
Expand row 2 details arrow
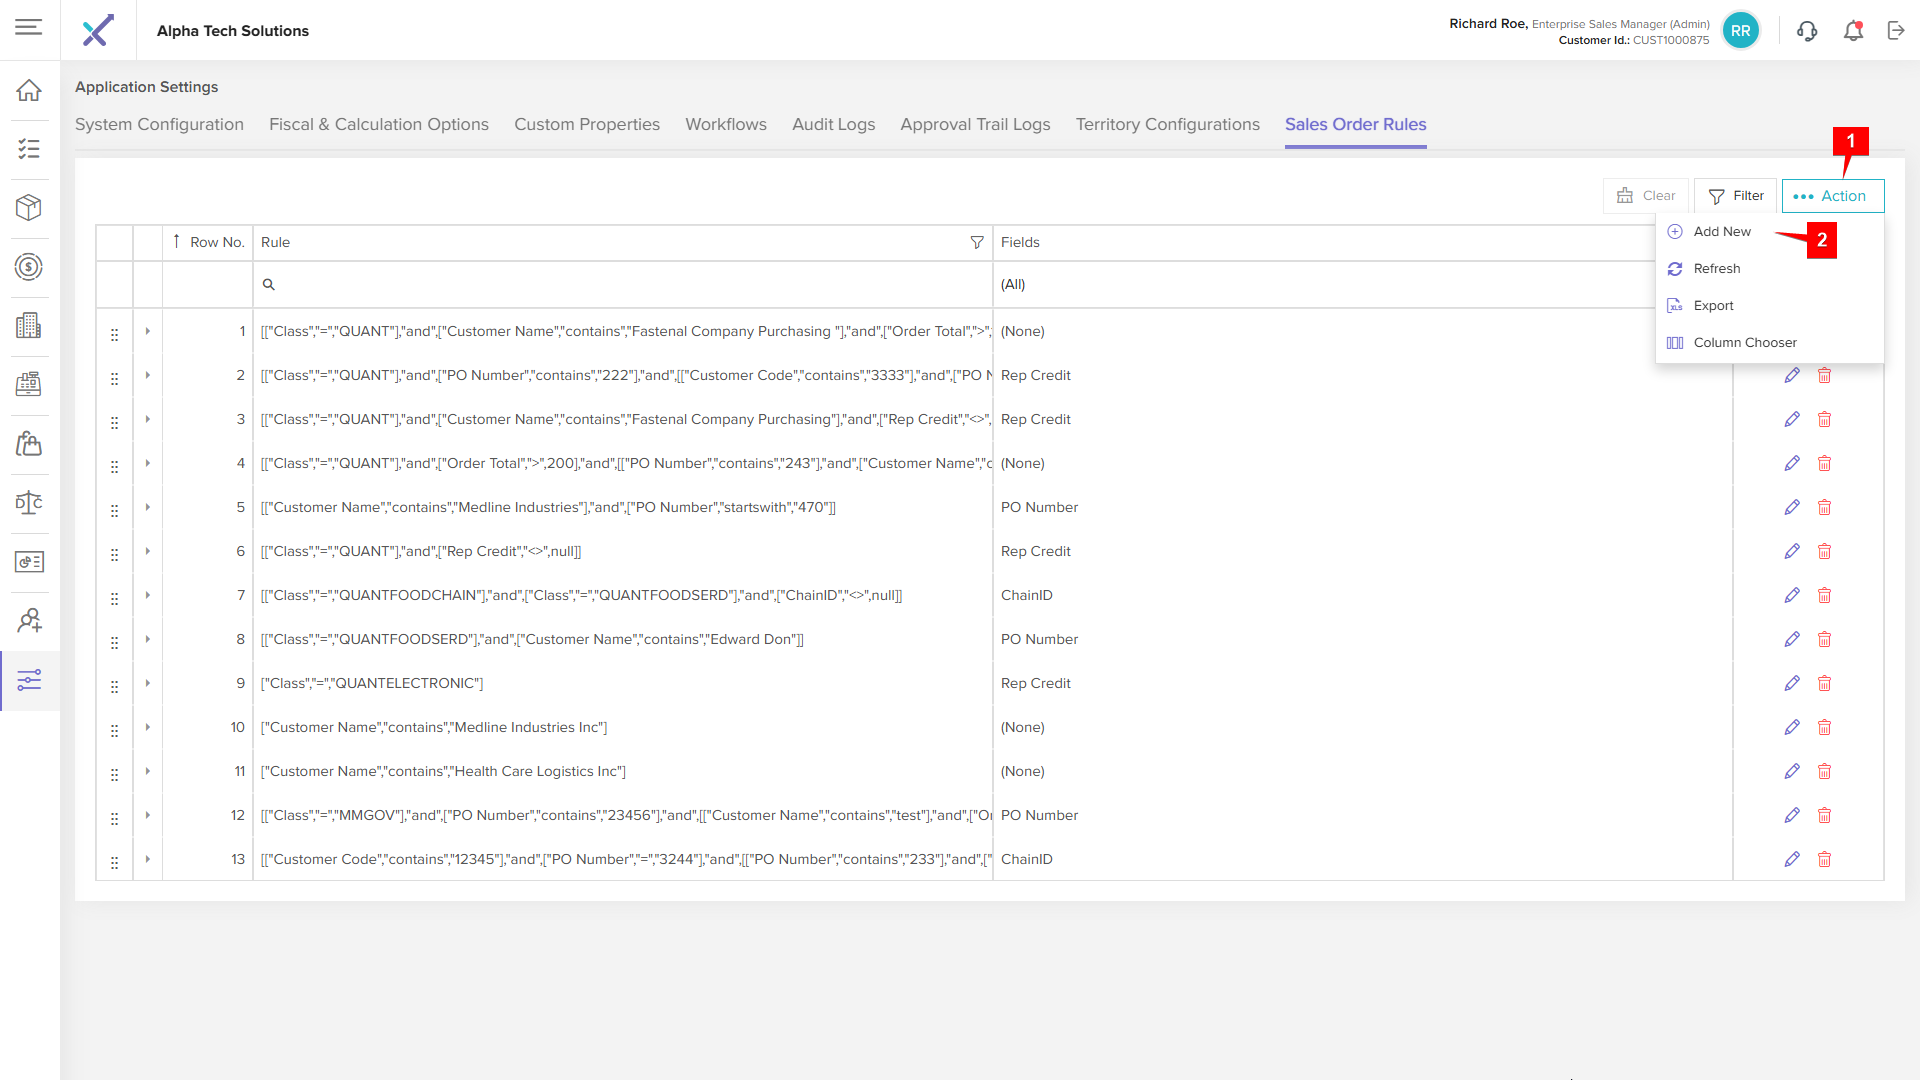click(x=148, y=375)
